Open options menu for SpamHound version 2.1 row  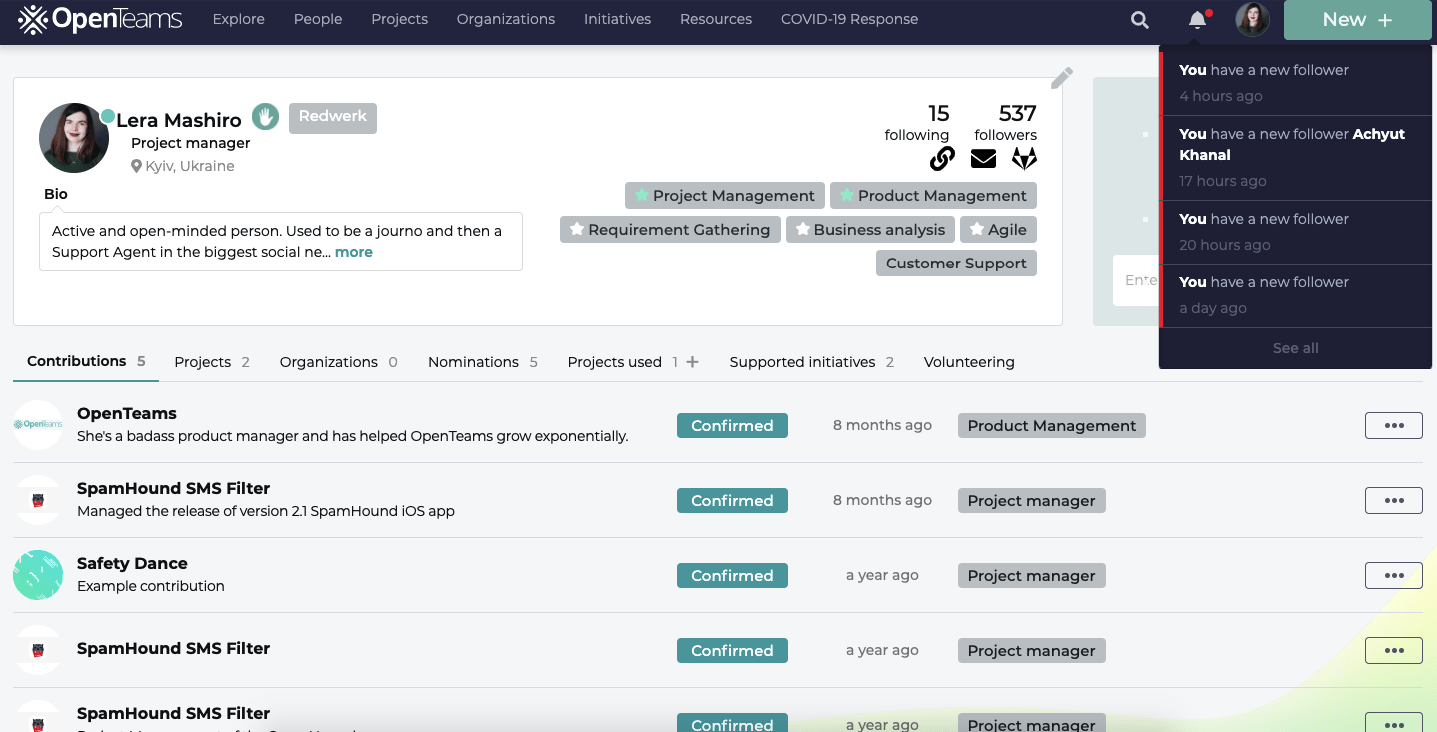pos(1394,500)
